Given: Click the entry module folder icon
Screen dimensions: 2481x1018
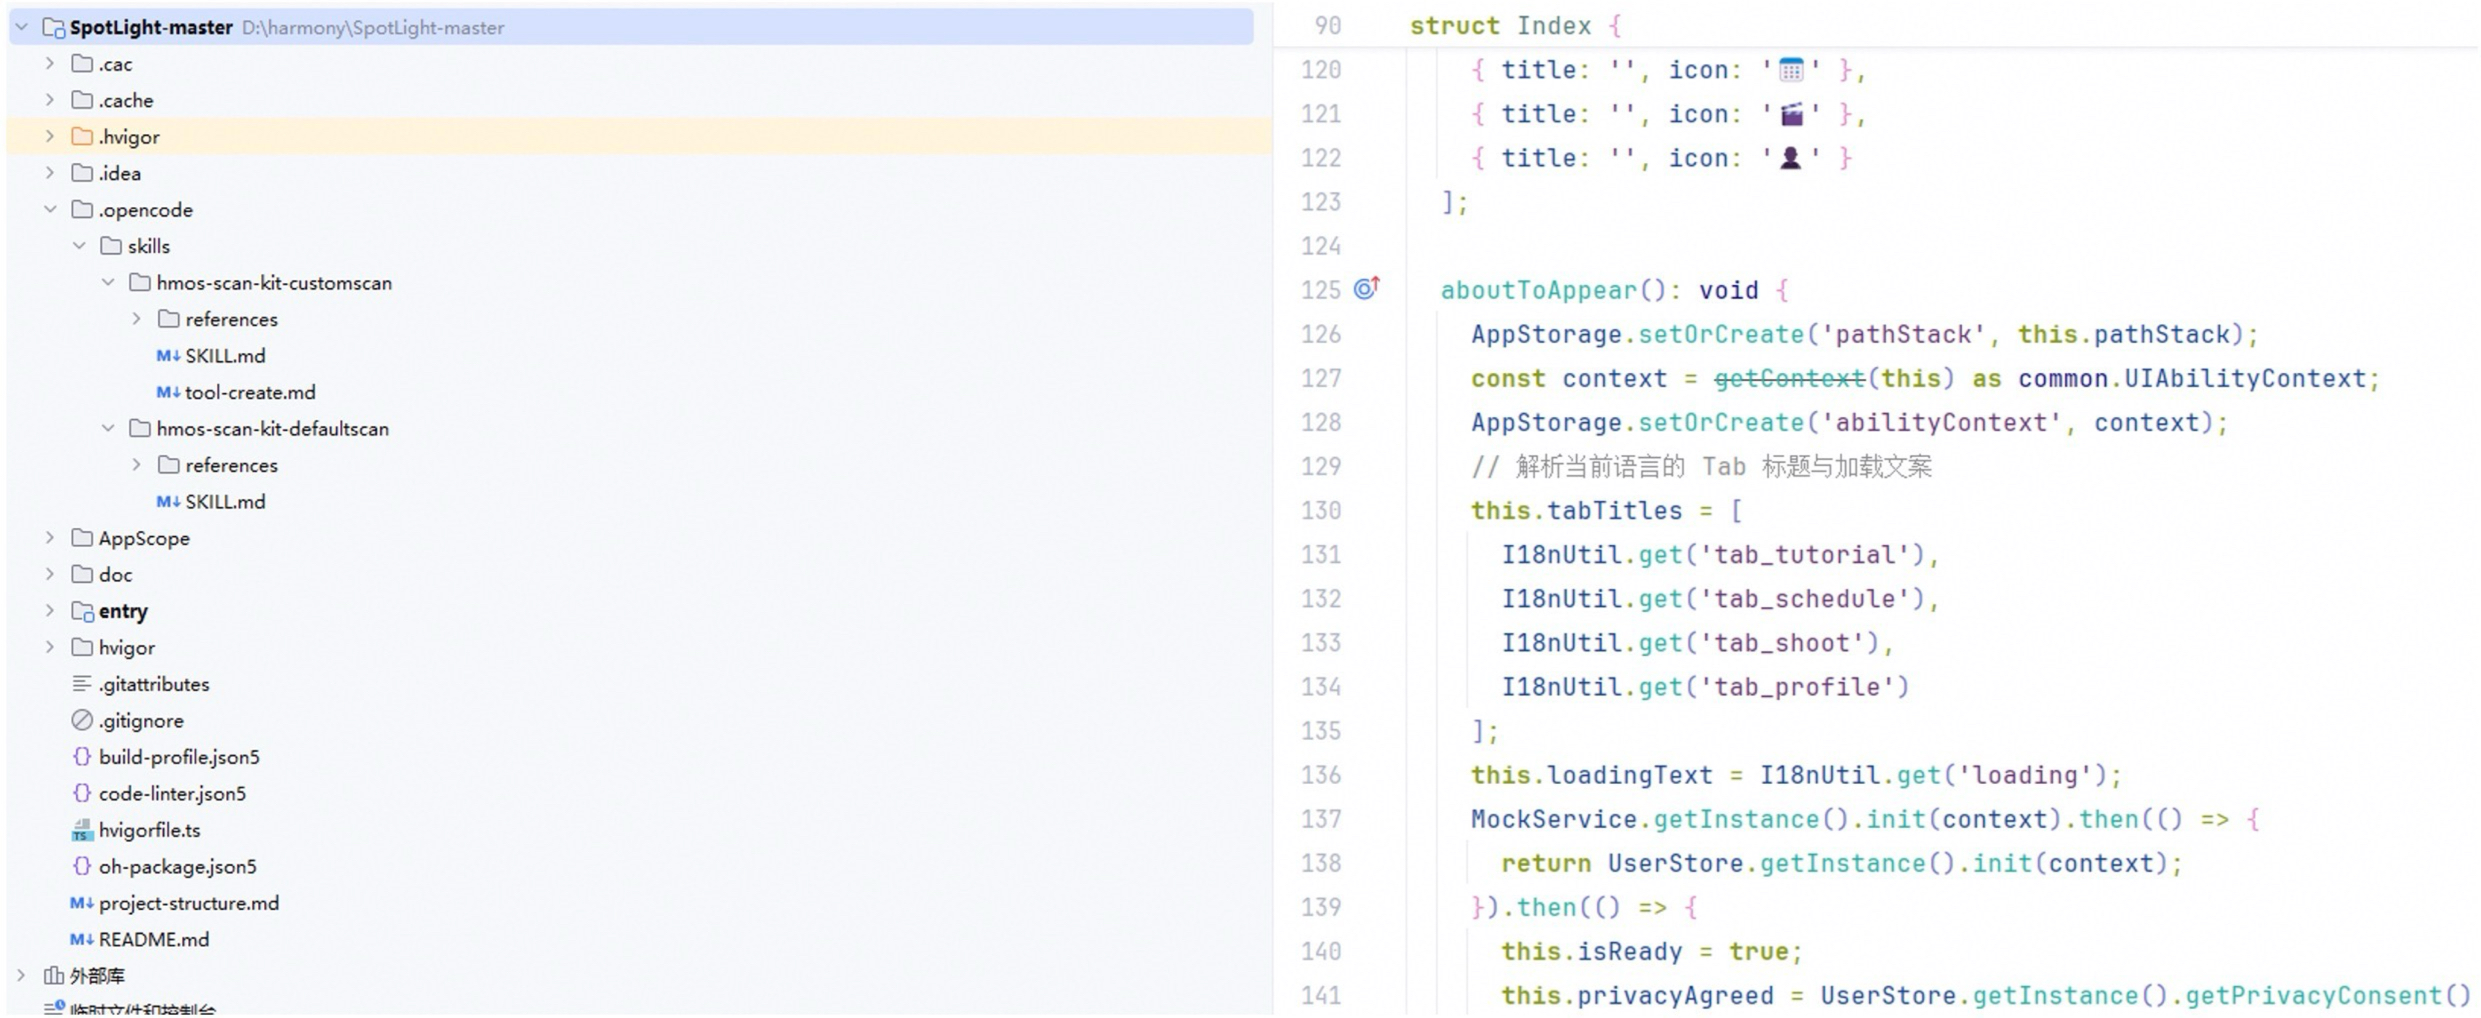Looking at the screenshot, I should point(83,611).
